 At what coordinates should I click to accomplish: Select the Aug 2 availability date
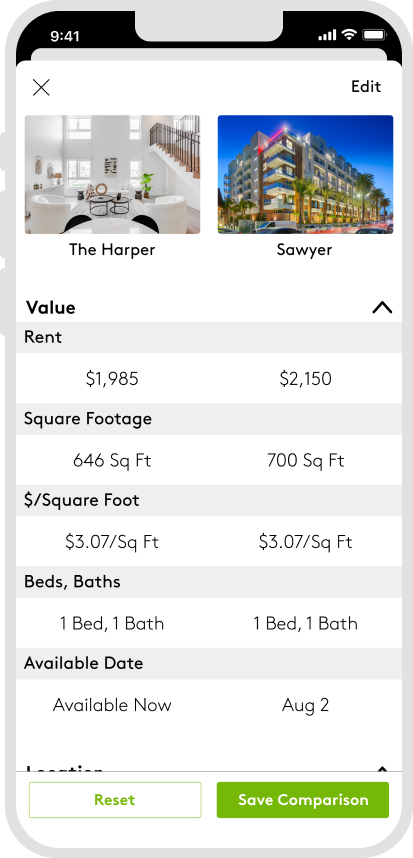(x=305, y=705)
